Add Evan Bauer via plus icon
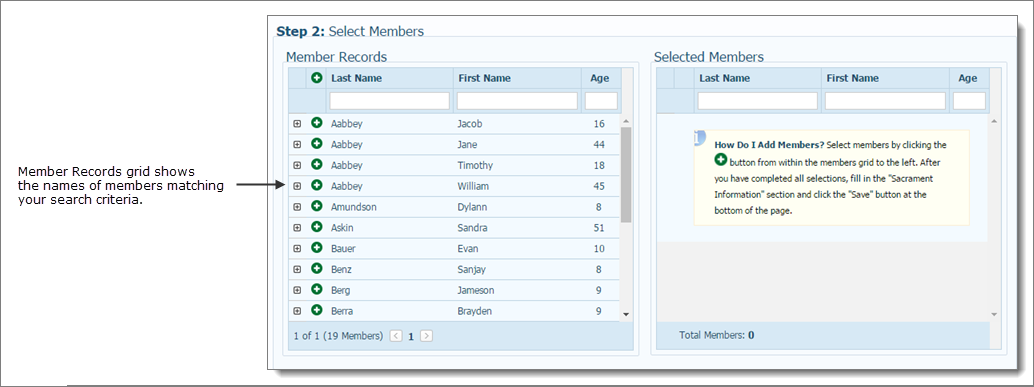Viewport: 1034px width, 387px height. point(317,248)
